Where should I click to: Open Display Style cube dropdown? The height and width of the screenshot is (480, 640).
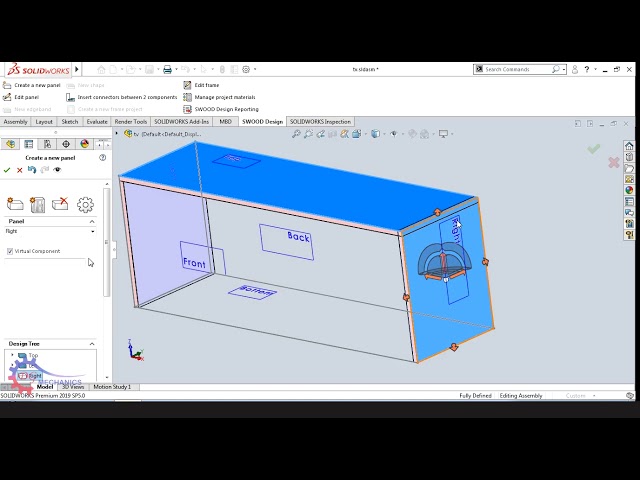coord(376,134)
